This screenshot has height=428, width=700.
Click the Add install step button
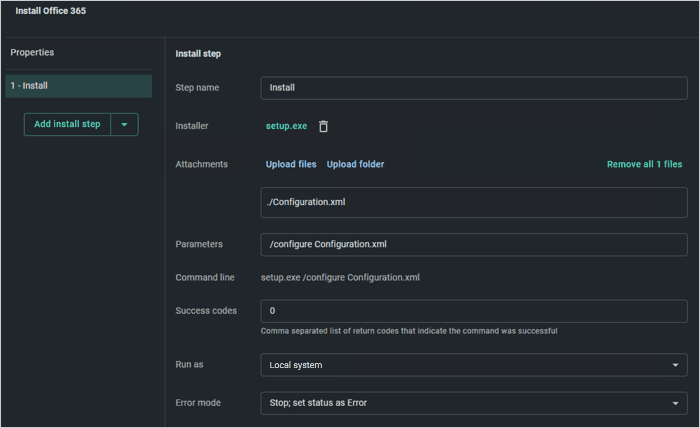67,125
